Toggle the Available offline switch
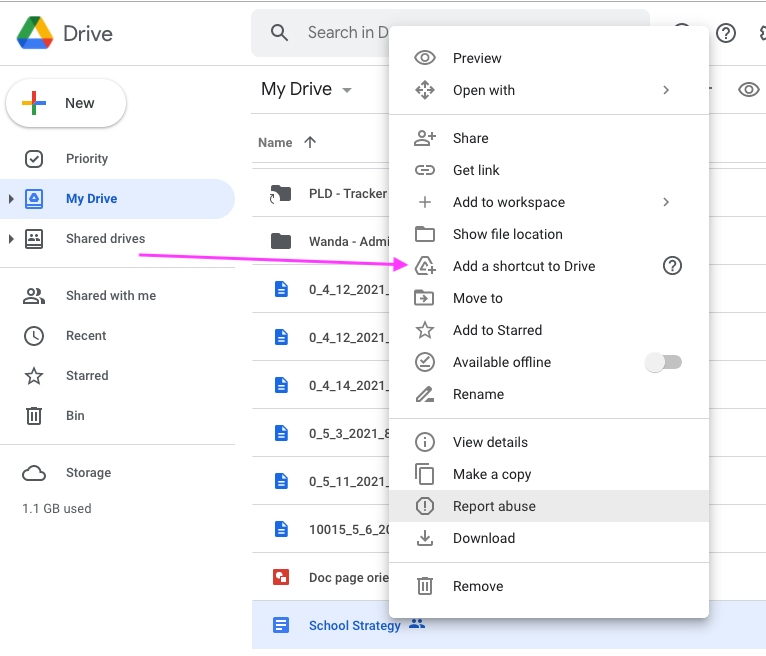This screenshot has height=656, width=766. click(663, 362)
